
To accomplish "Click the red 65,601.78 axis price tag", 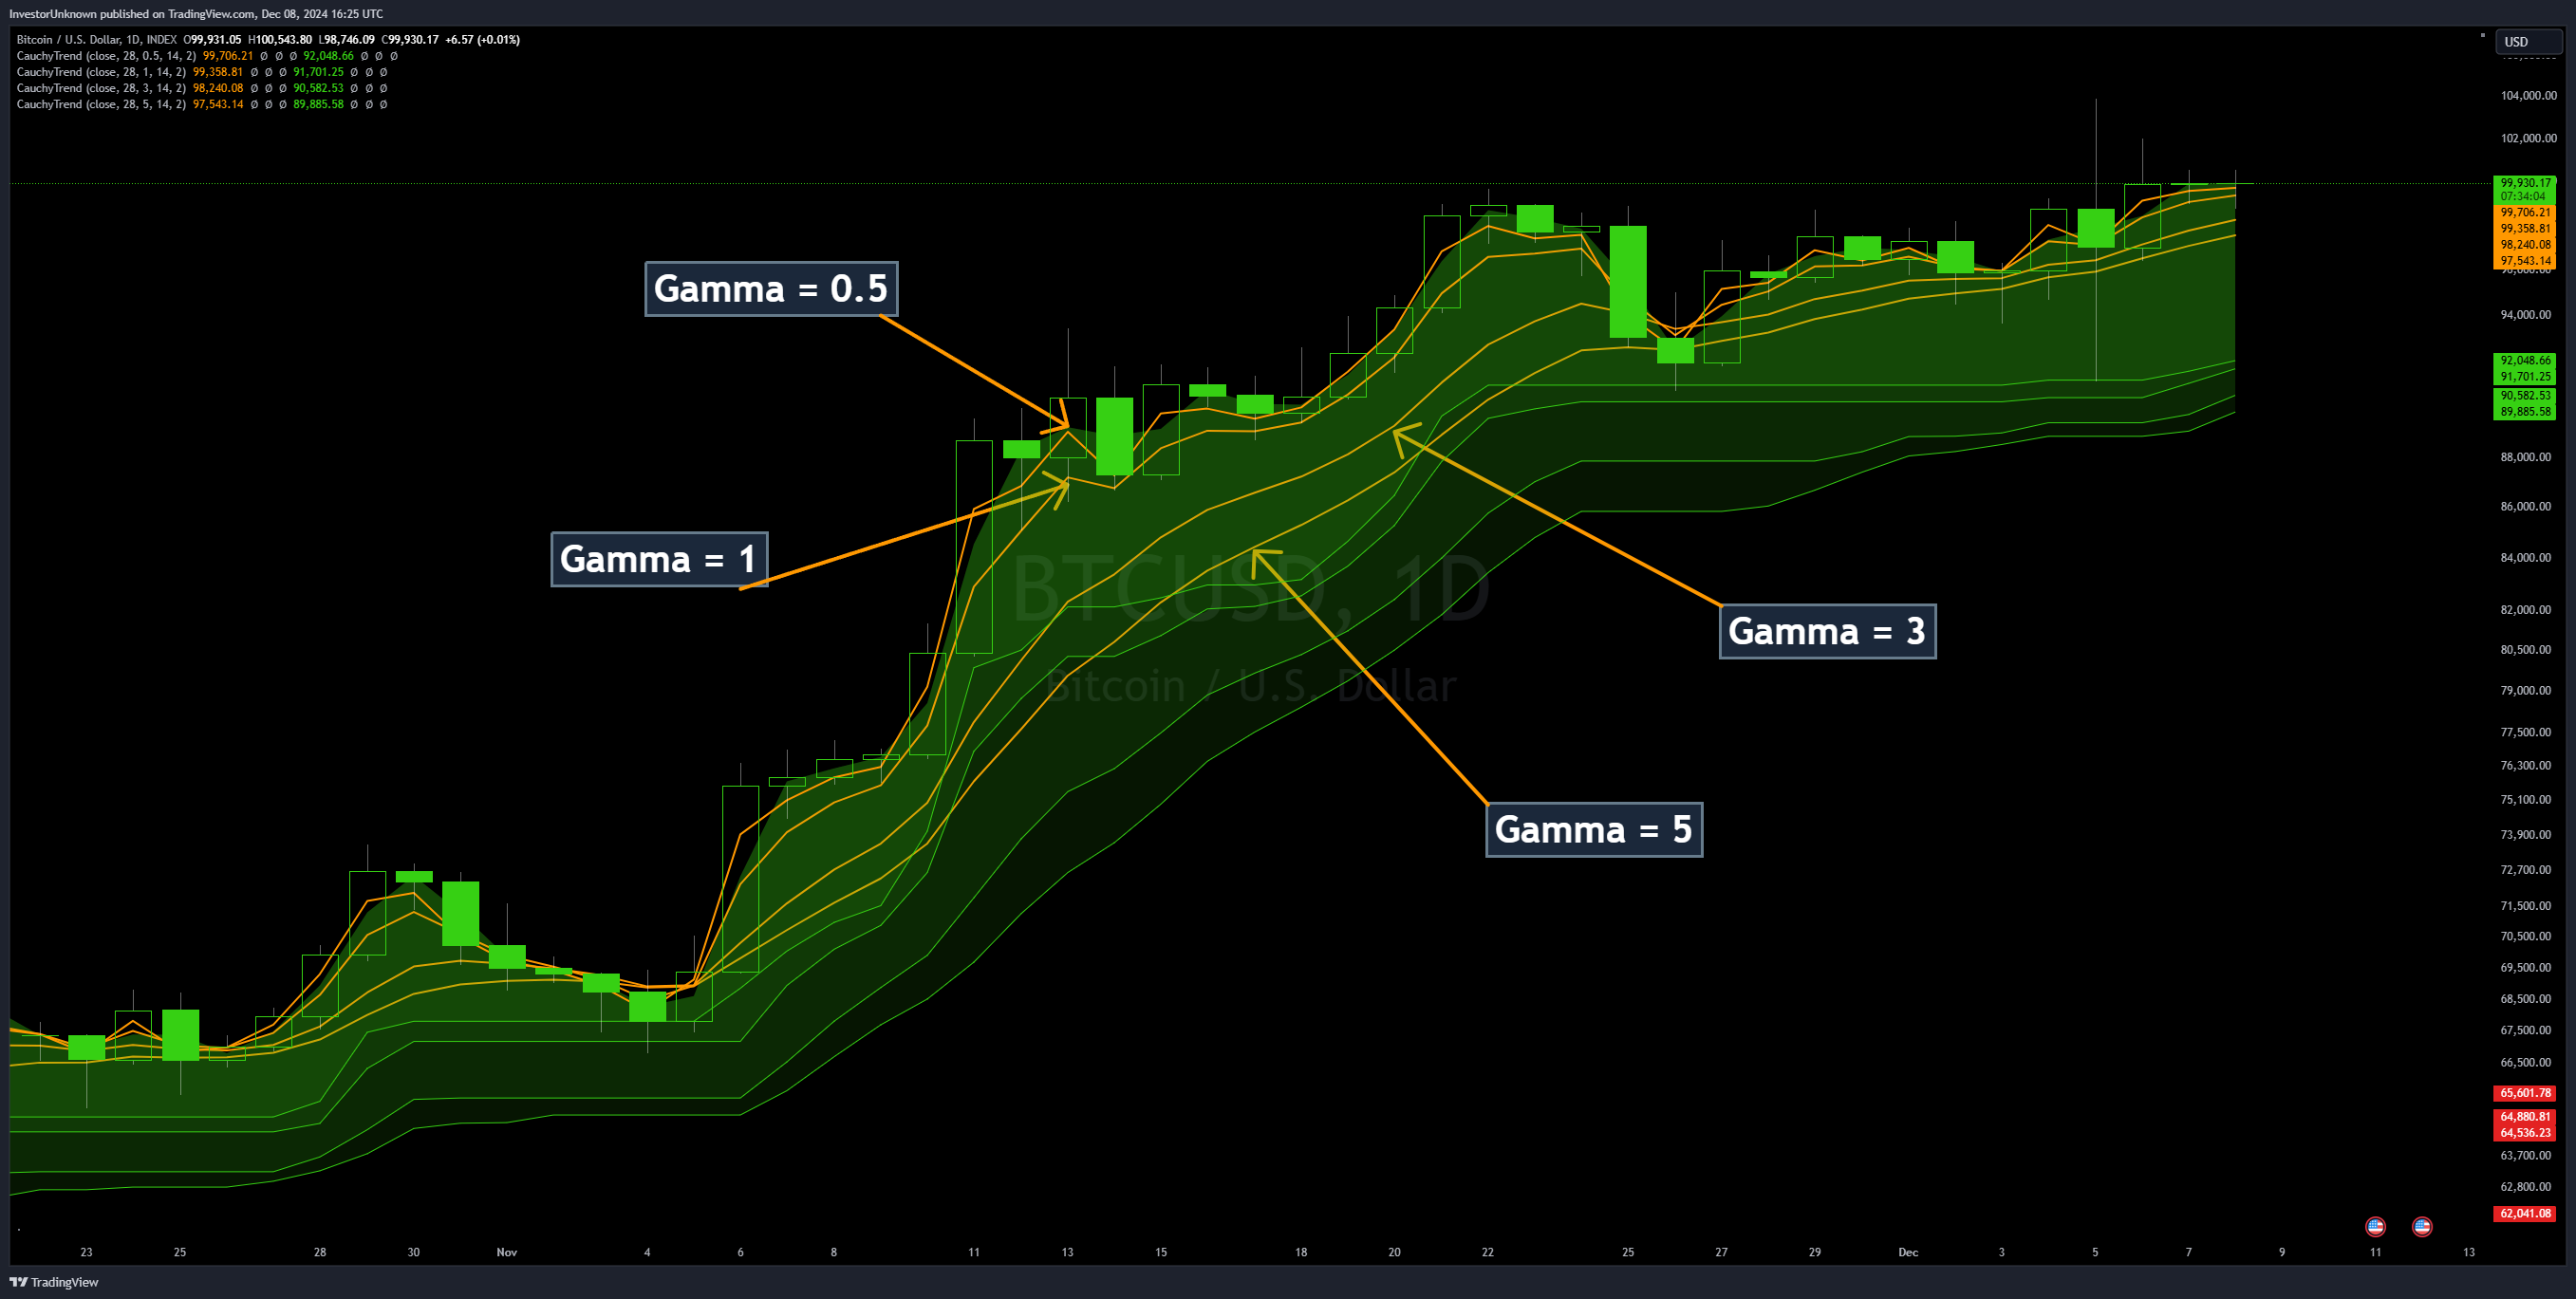I will (x=2525, y=1093).
